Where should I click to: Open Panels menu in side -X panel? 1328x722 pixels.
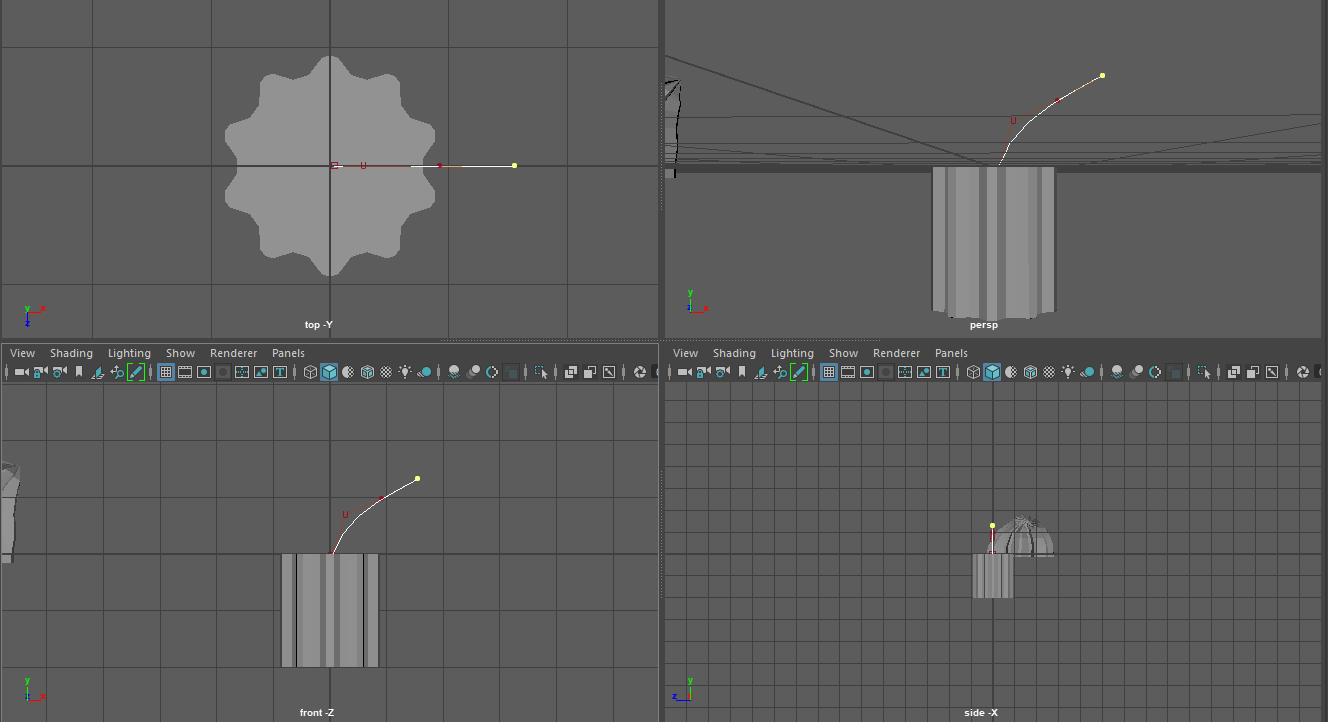point(952,353)
